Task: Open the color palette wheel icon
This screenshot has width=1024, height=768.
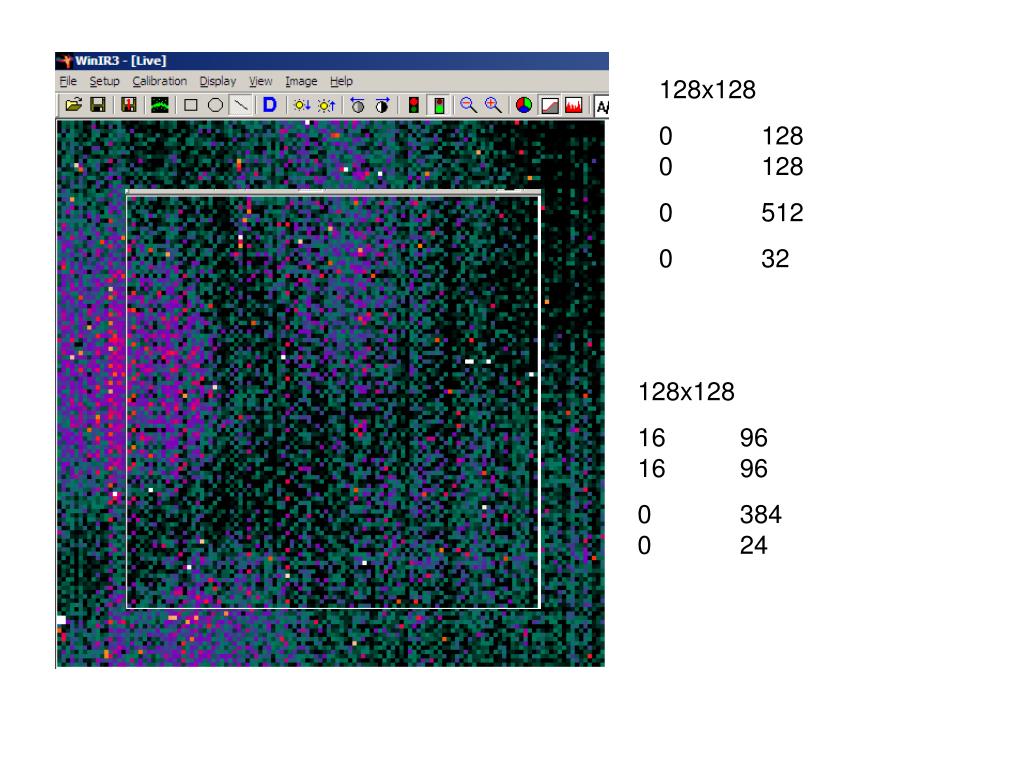Action: click(x=523, y=105)
